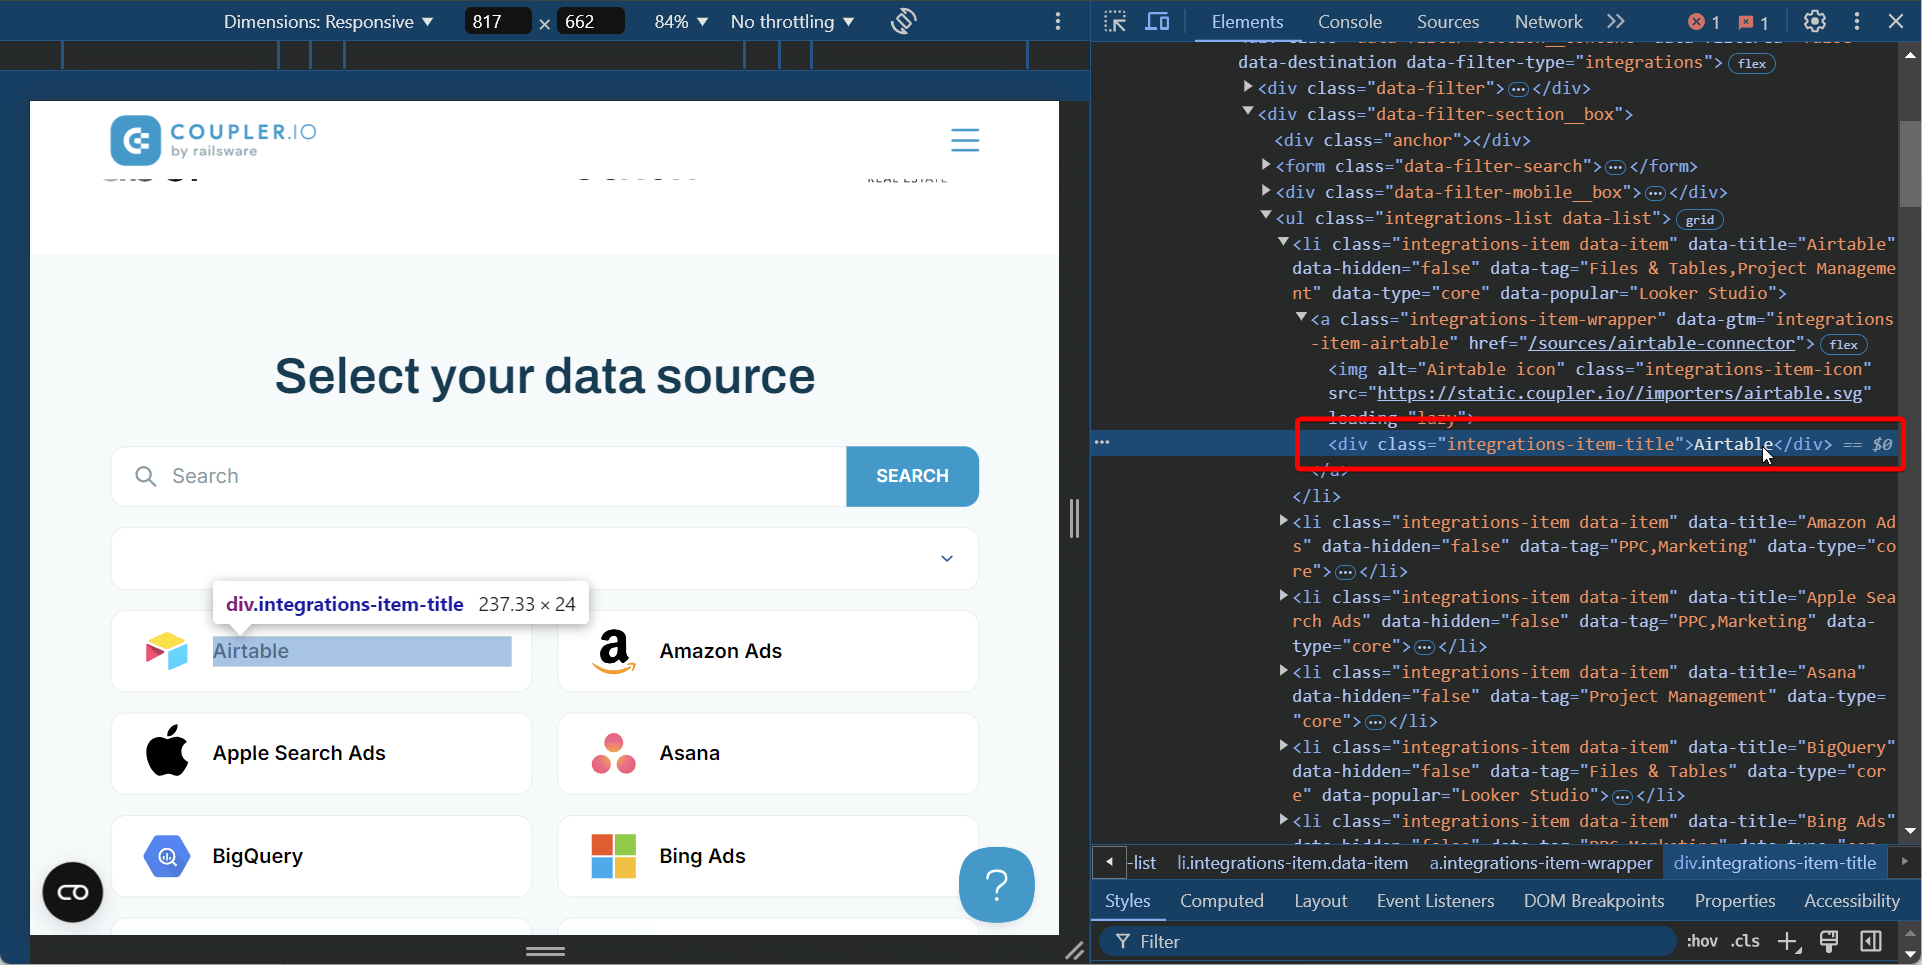Toggle the .cls element classes panel
The image size is (1922, 965).
pyautogui.click(x=1745, y=941)
